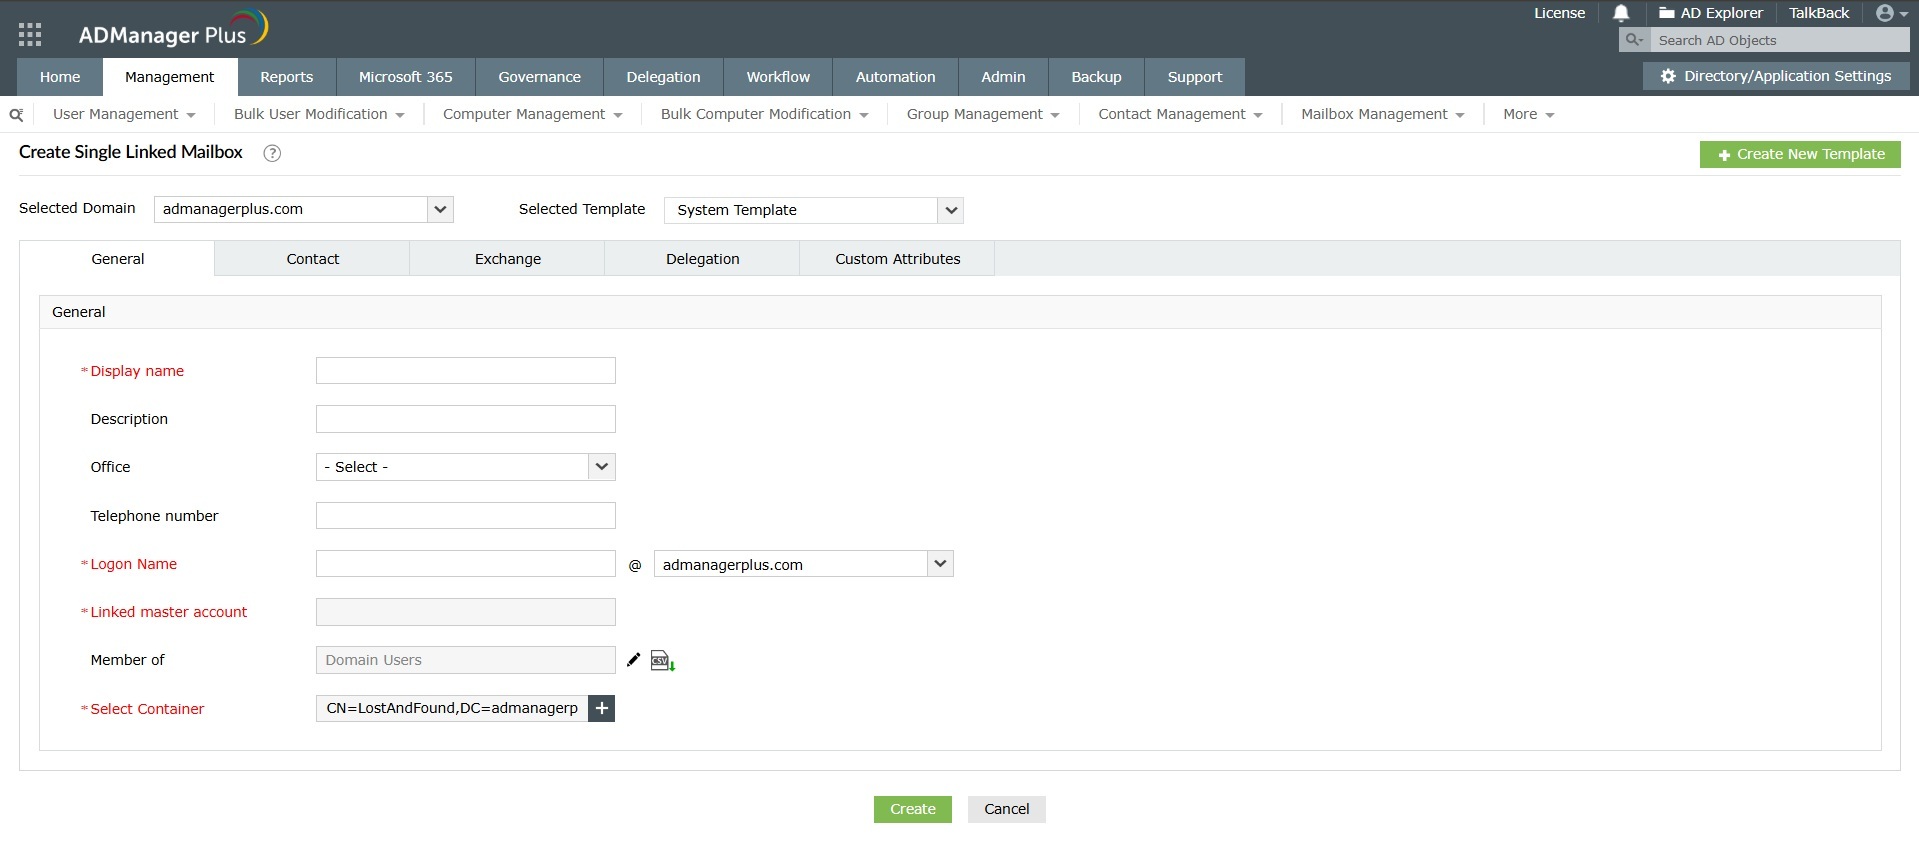The height and width of the screenshot is (845, 1919).
Task: Expand Bulk User Modification menu
Action: [x=319, y=114]
